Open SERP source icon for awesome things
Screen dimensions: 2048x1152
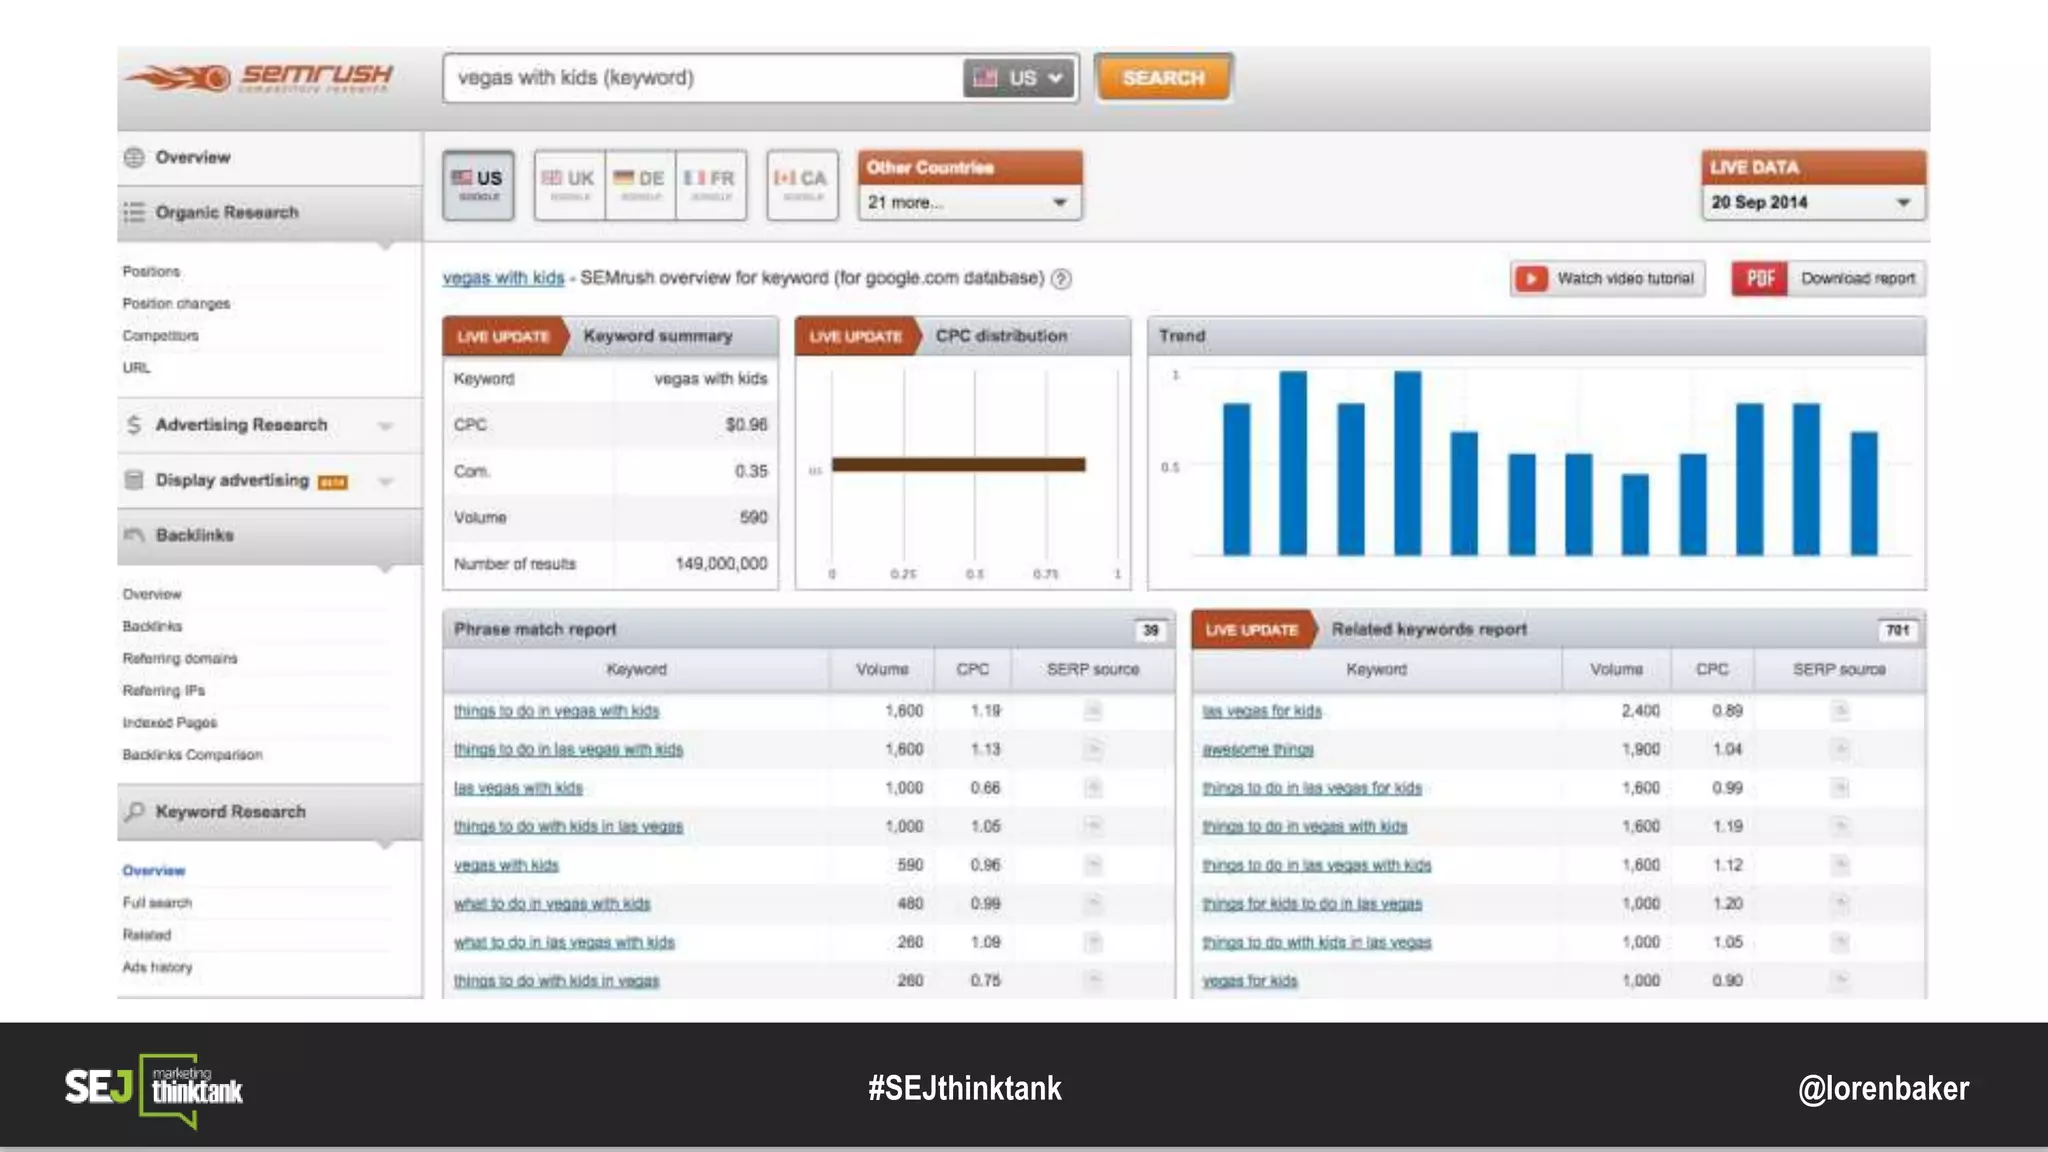pos(1840,750)
